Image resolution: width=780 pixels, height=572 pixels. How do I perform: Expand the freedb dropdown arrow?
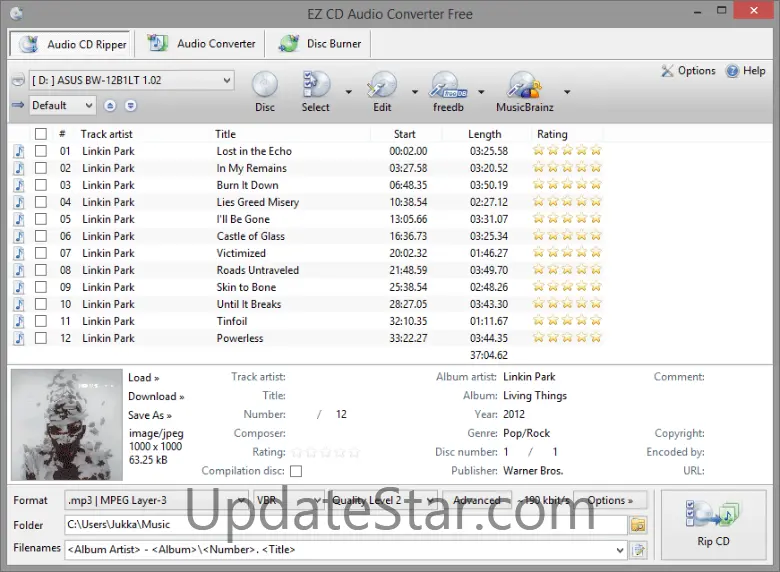[x=481, y=92]
